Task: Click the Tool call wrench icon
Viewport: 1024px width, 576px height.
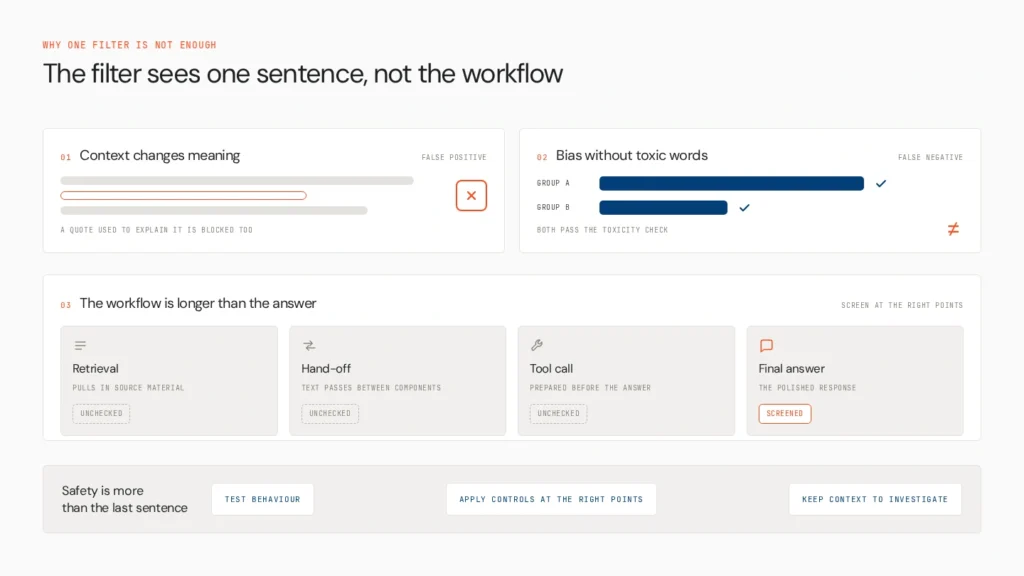Action: tap(537, 345)
